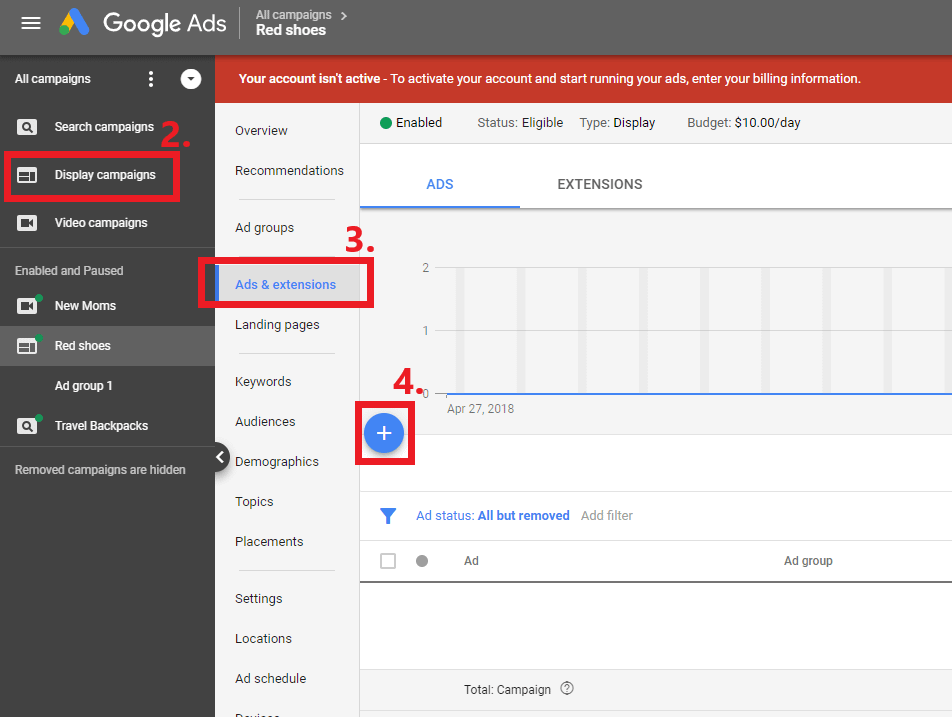This screenshot has height=717, width=952.
Task: Go to Display campaigns
Action: 105,175
